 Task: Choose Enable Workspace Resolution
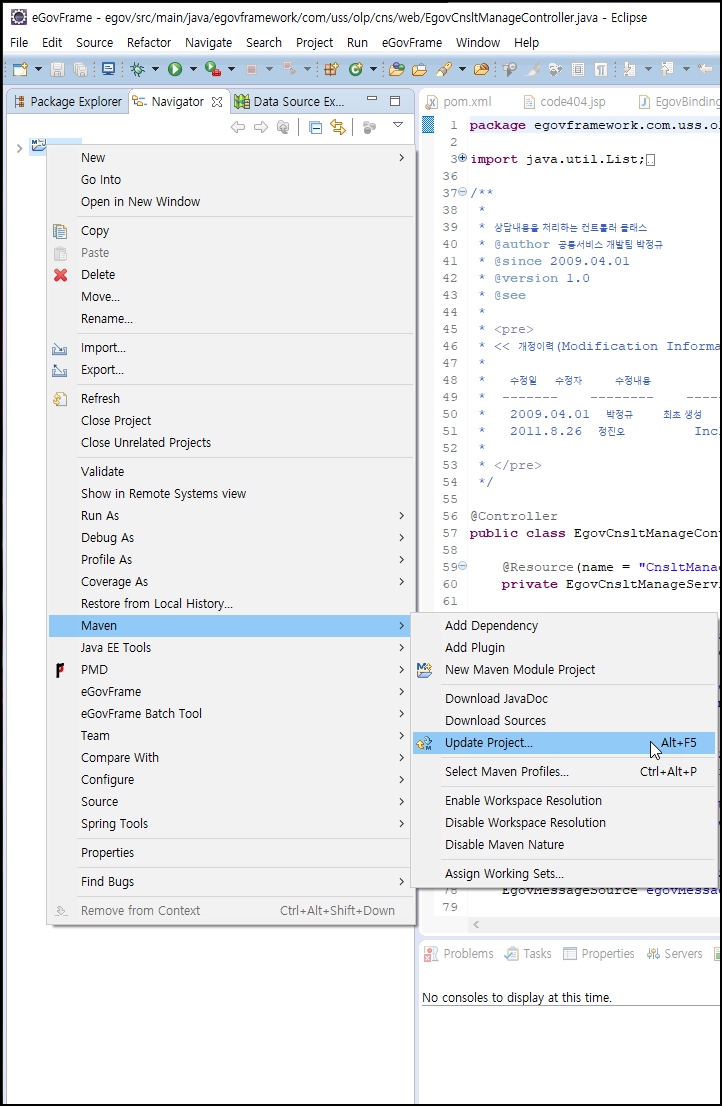click(564, 801)
